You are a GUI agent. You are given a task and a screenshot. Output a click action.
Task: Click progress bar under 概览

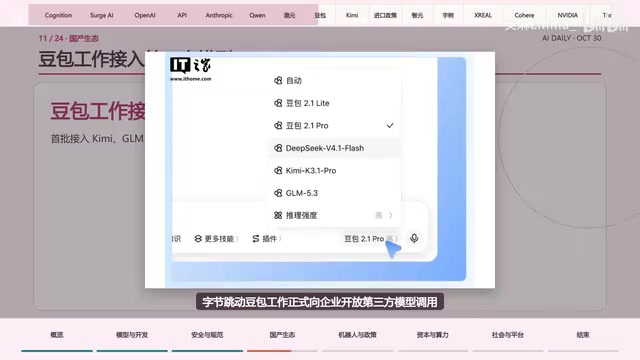click(57, 351)
